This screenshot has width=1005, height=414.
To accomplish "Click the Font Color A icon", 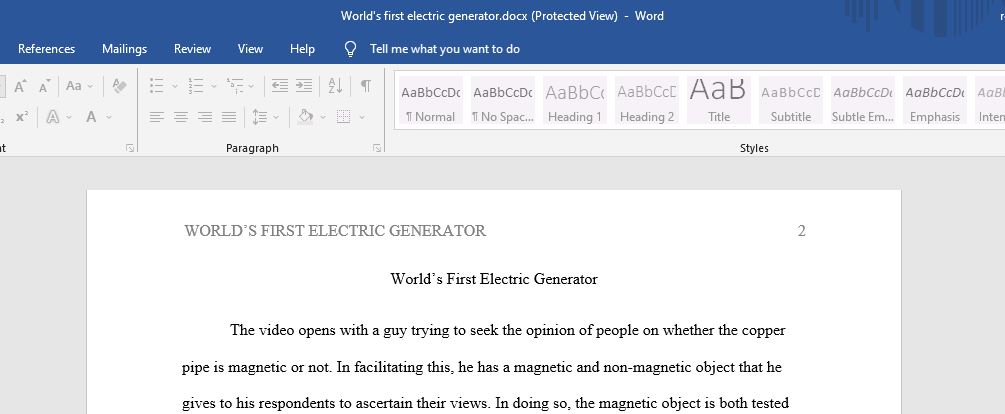I will pyautogui.click(x=91, y=117).
